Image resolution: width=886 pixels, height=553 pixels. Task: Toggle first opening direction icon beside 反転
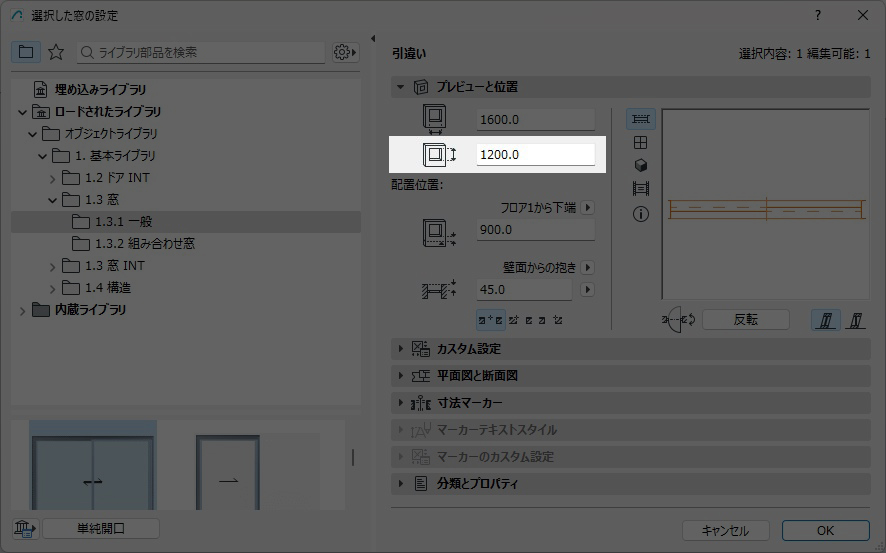(826, 320)
